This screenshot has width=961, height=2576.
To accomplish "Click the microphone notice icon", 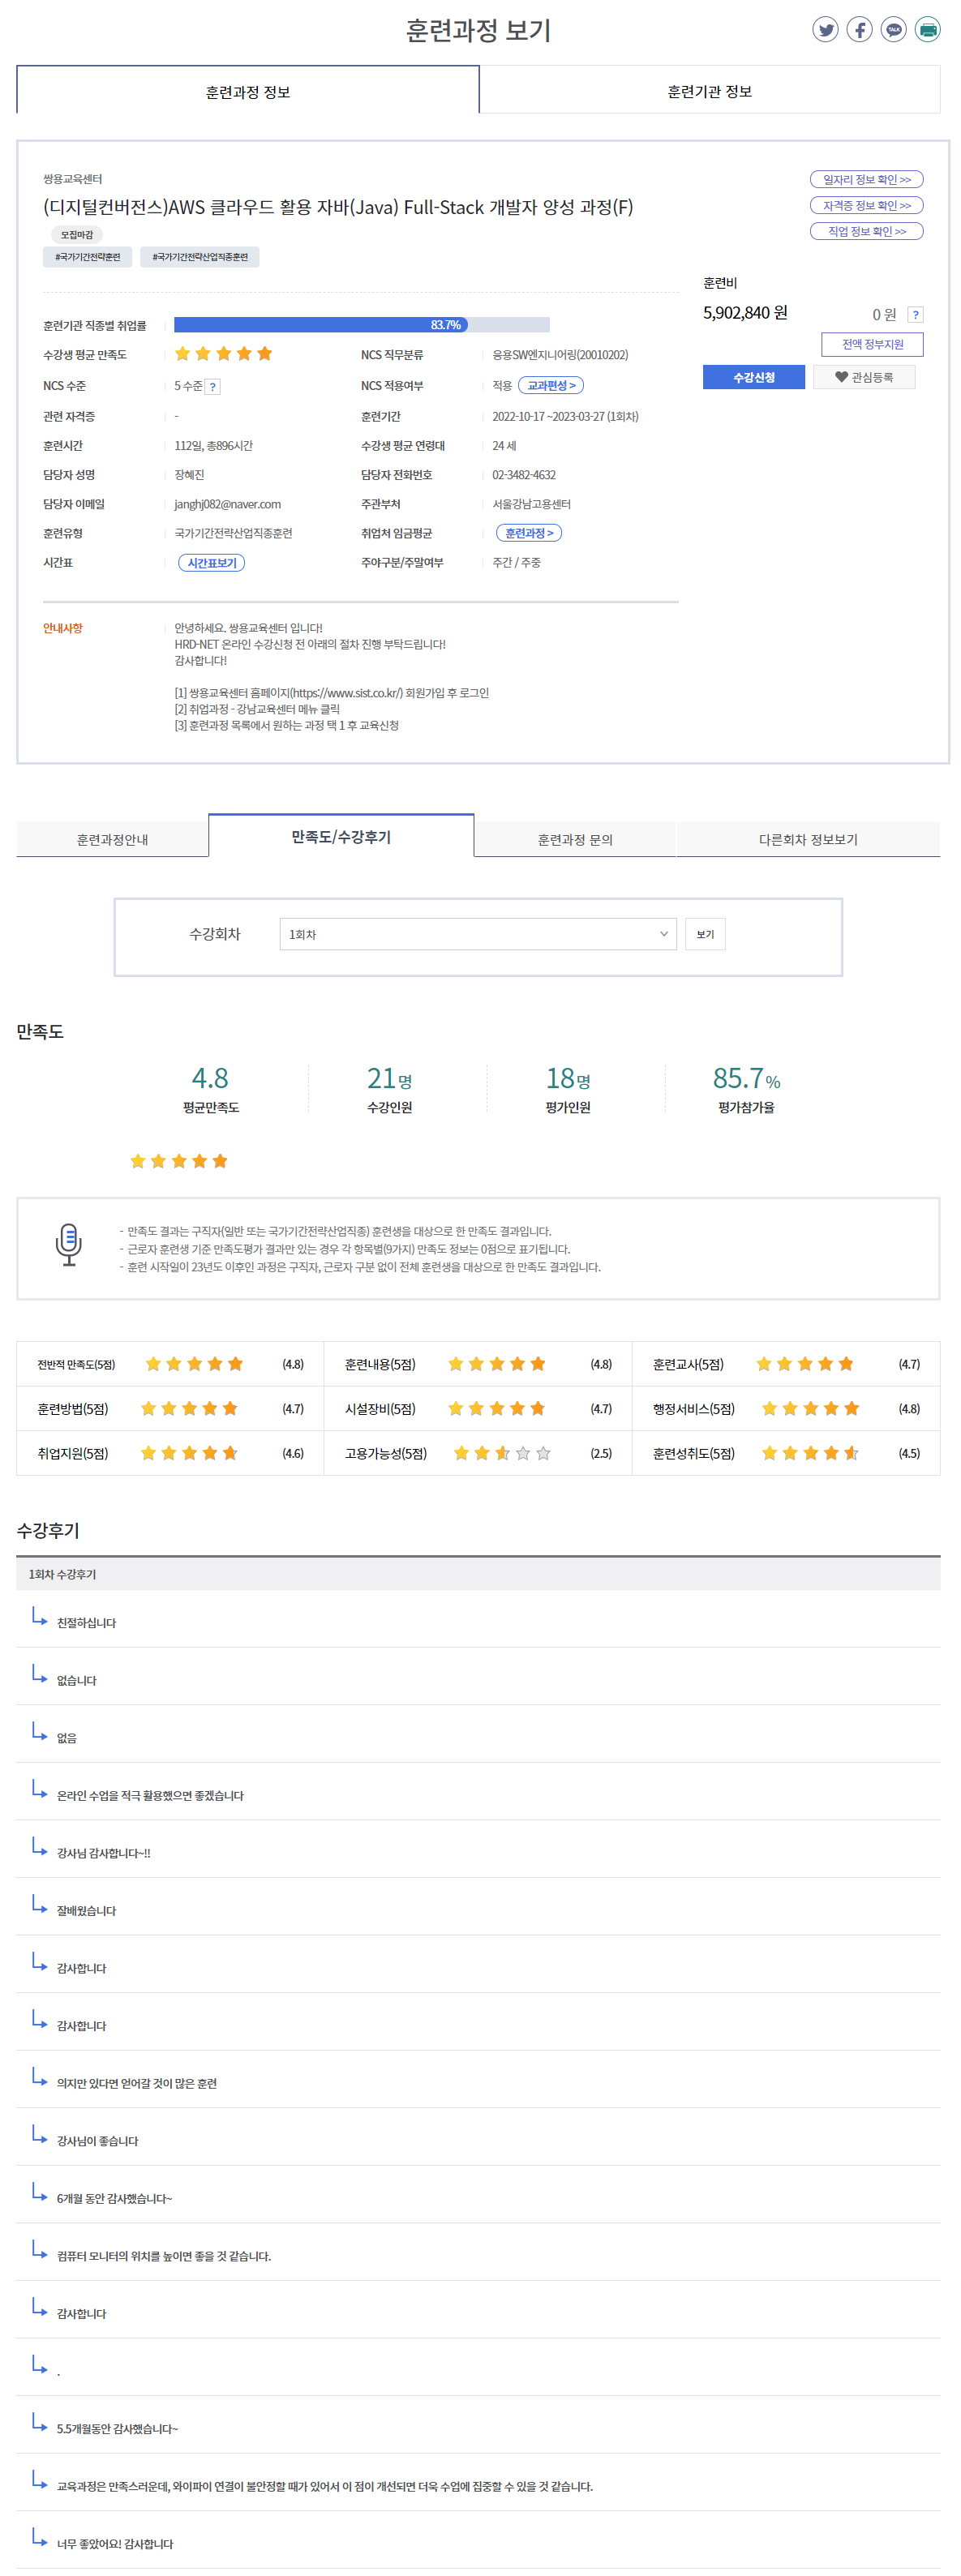I will tap(69, 1245).
